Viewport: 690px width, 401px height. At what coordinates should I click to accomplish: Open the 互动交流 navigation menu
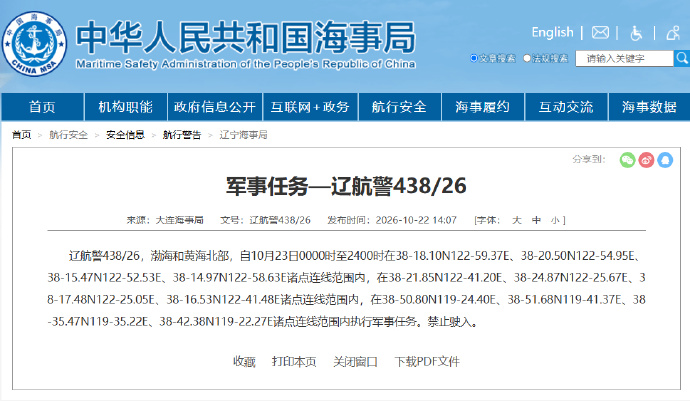(x=566, y=107)
